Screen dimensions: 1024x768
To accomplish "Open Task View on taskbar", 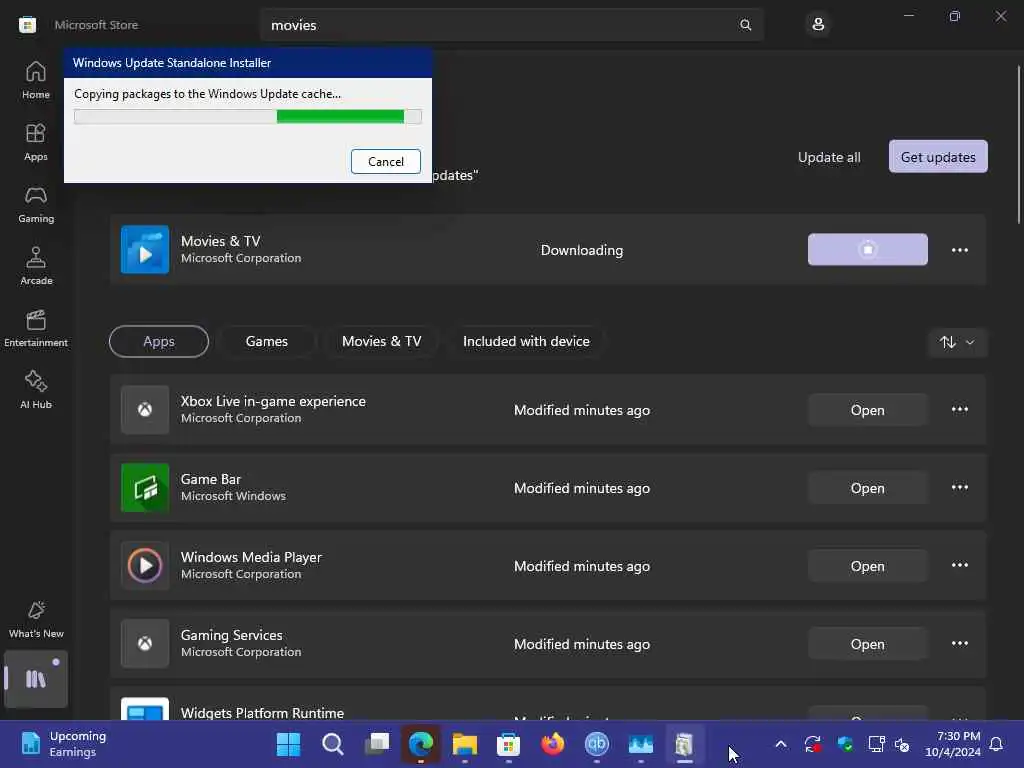I will pos(377,744).
